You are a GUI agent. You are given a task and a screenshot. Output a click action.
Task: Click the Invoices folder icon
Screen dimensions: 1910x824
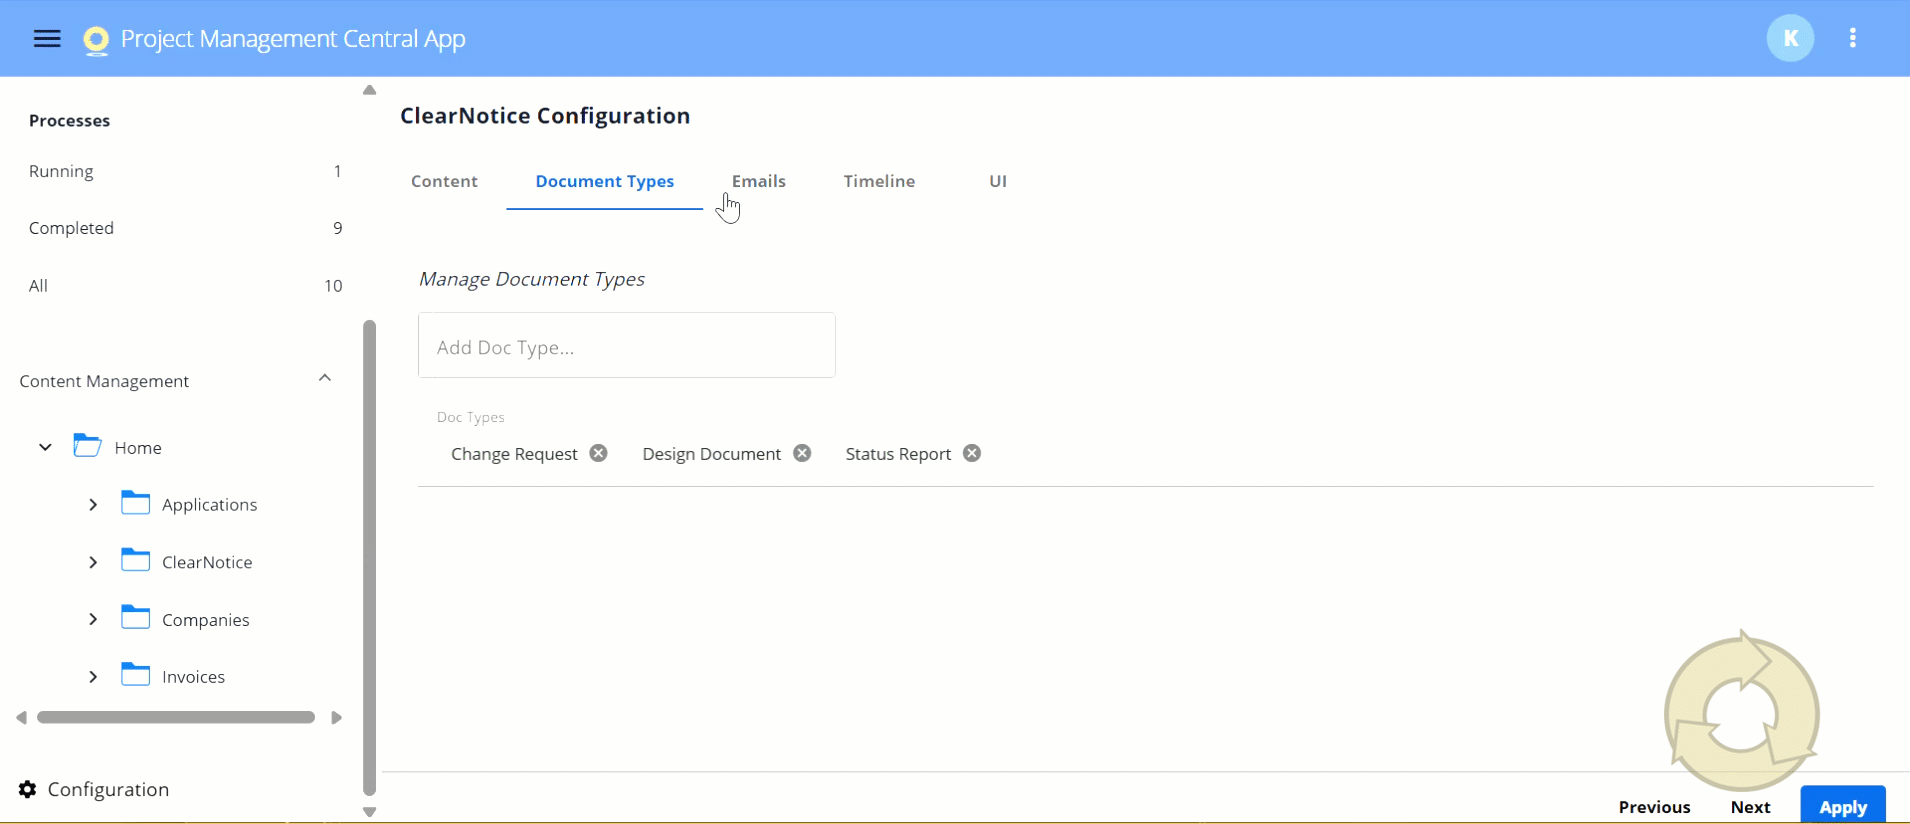pyautogui.click(x=136, y=675)
